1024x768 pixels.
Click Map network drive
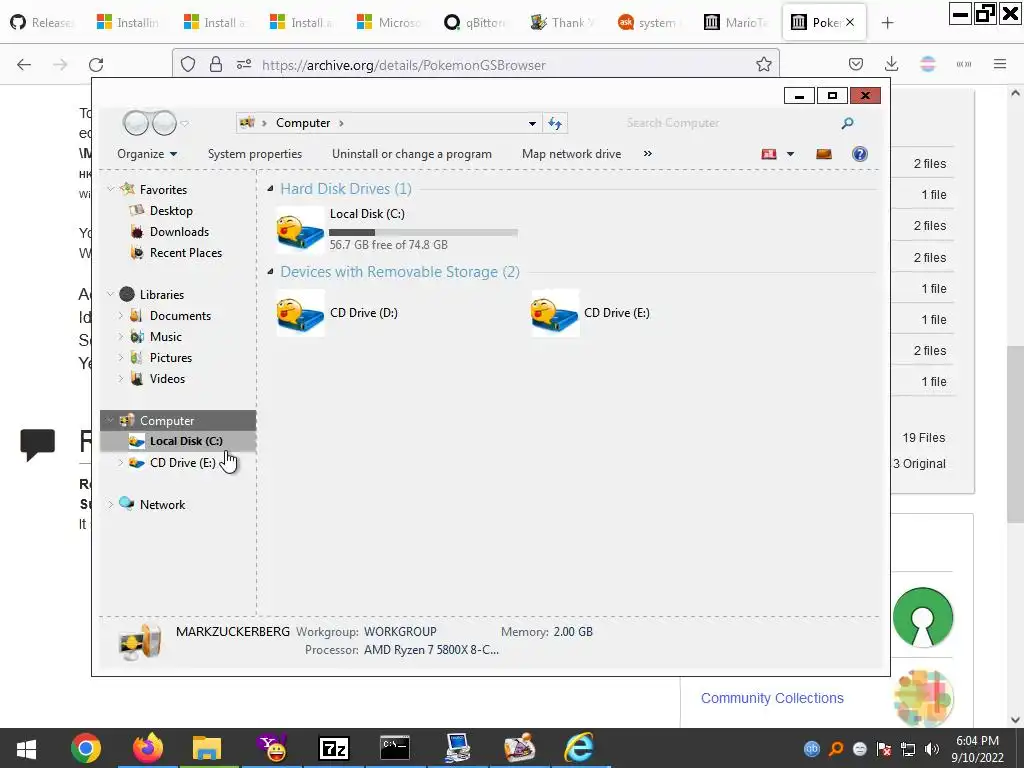click(571, 154)
